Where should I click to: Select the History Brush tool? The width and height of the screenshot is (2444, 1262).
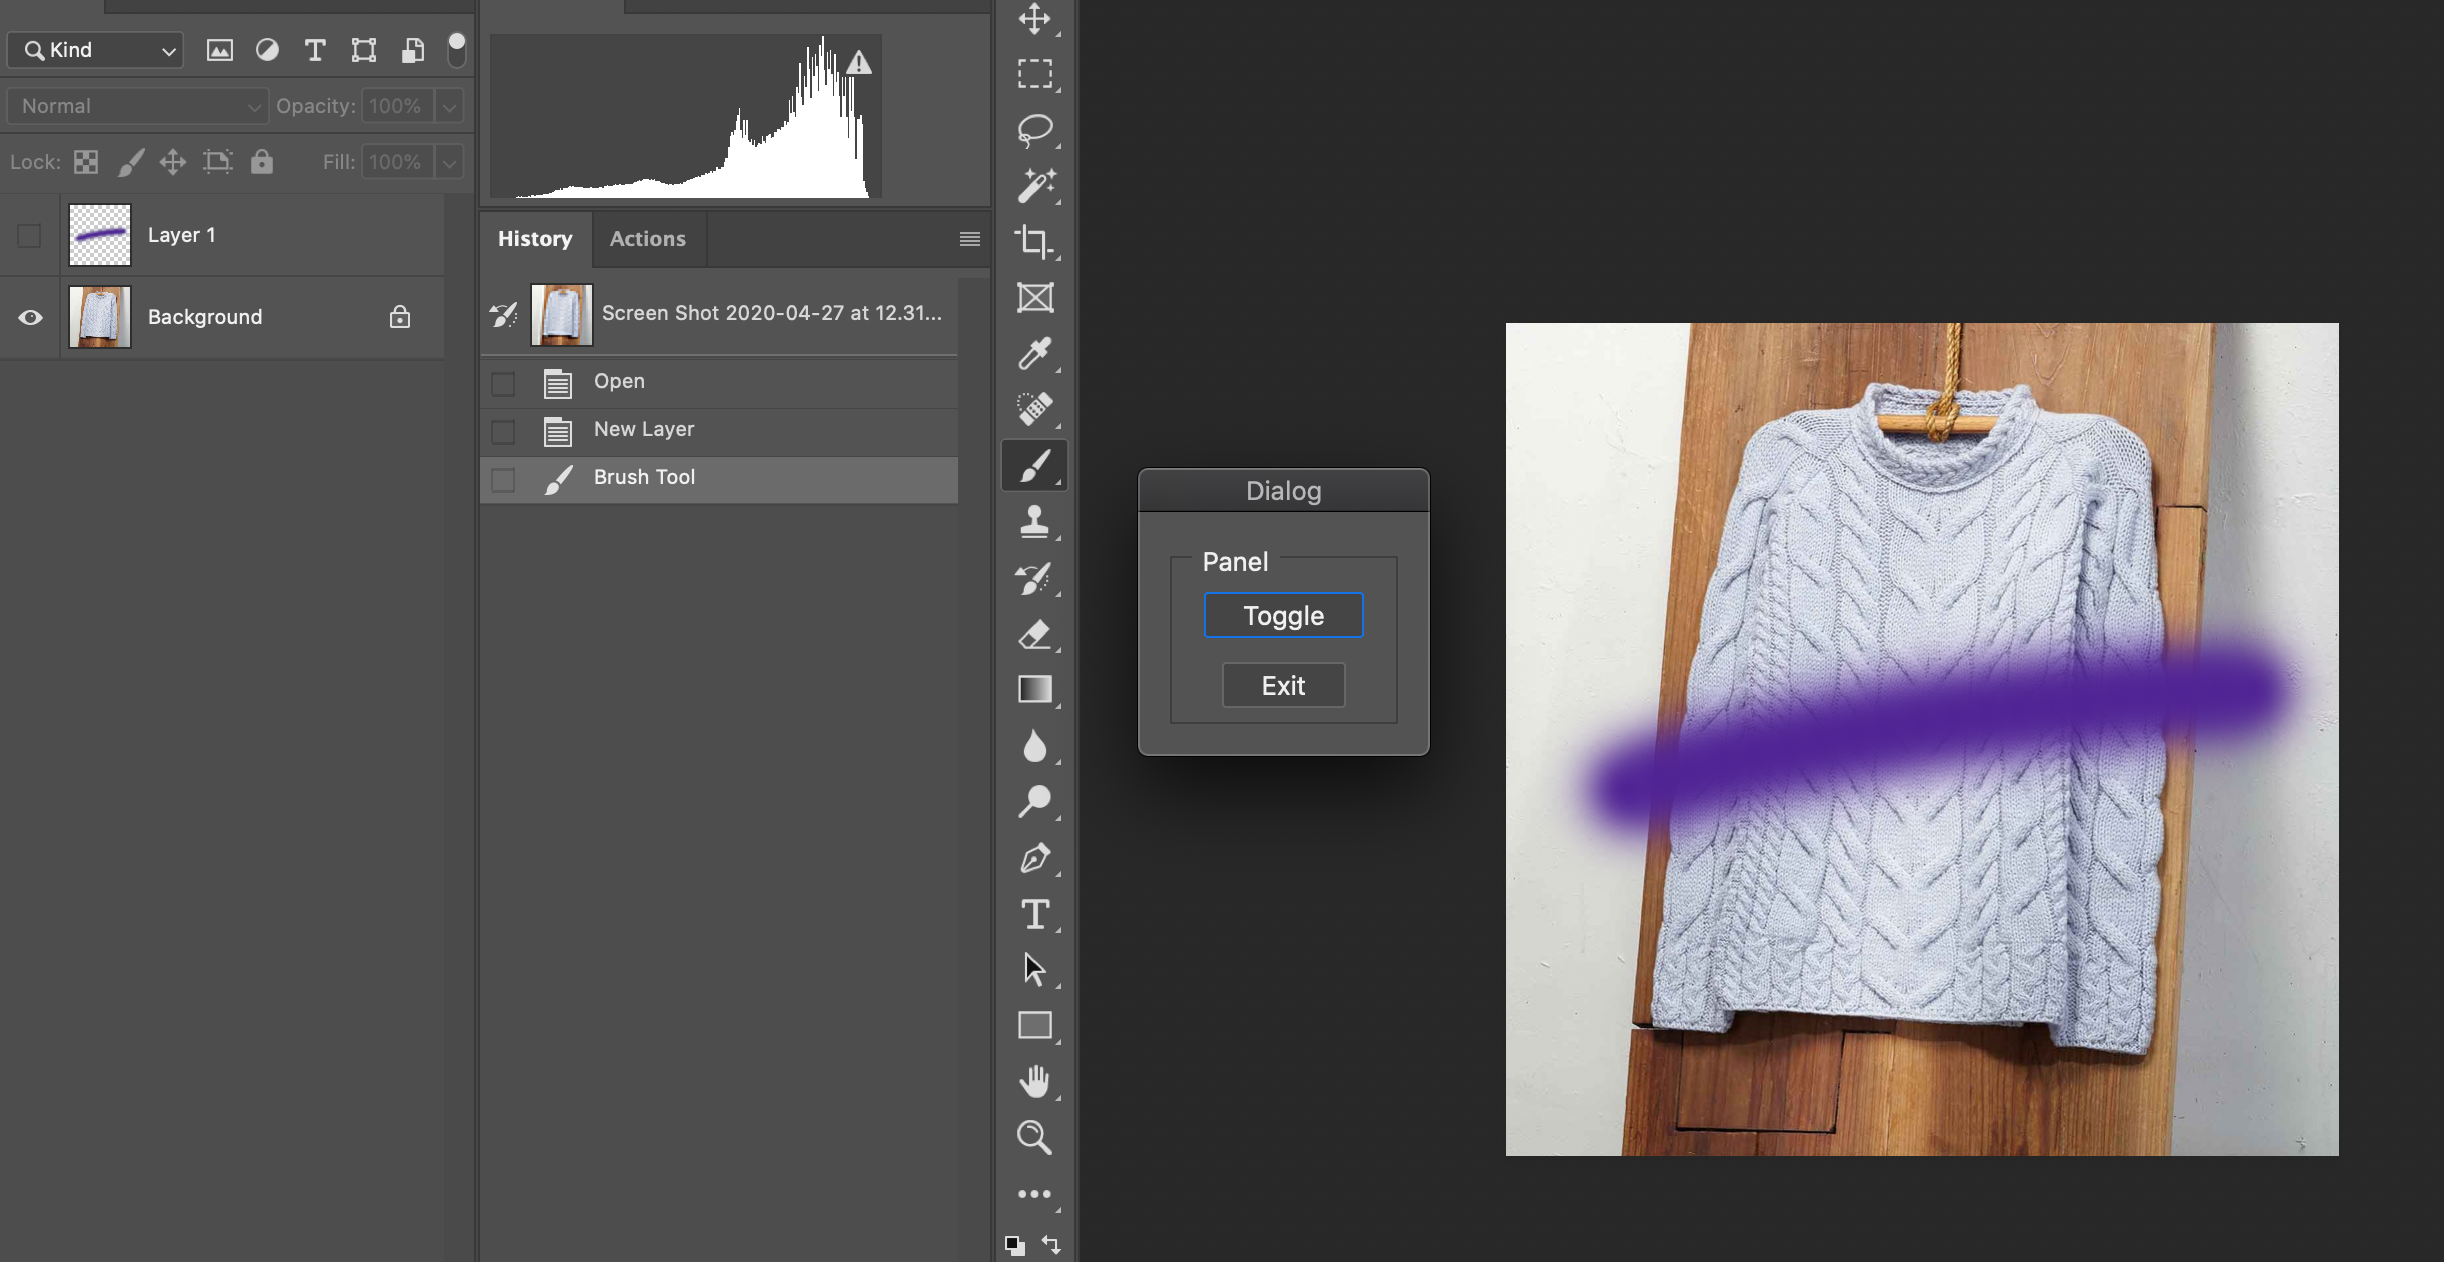[x=1034, y=578]
